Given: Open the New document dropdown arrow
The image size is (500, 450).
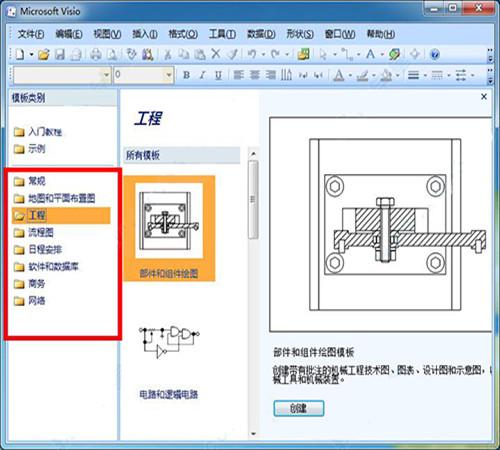Looking at the screenshot, I should click(x=31, y=54).
